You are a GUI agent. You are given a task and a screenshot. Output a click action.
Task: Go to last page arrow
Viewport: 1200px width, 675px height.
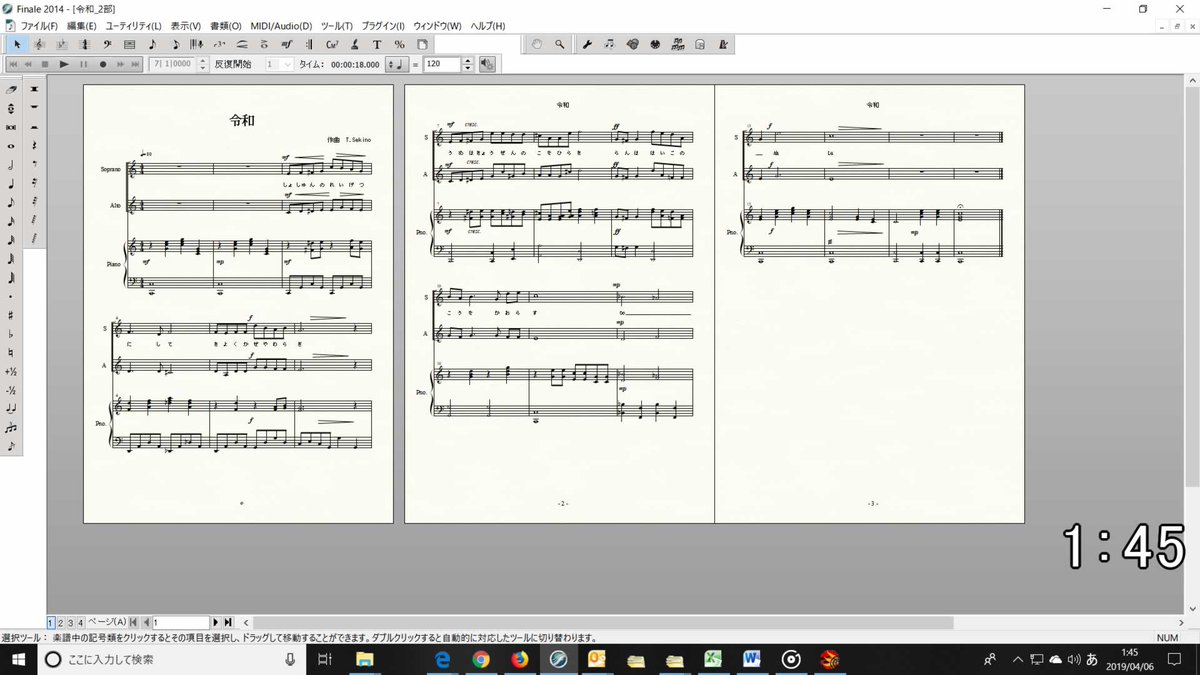[228, 622]
